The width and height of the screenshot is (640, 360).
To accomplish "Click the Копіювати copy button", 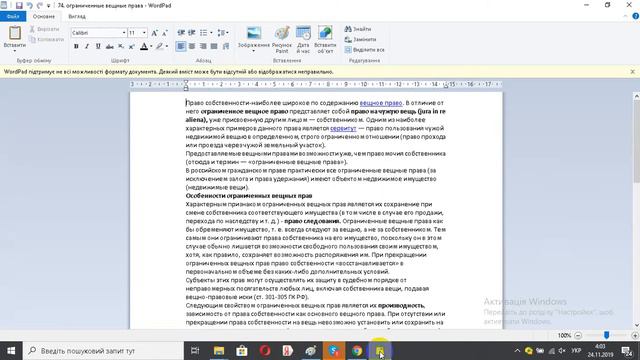I will click(x=47, y=39).
